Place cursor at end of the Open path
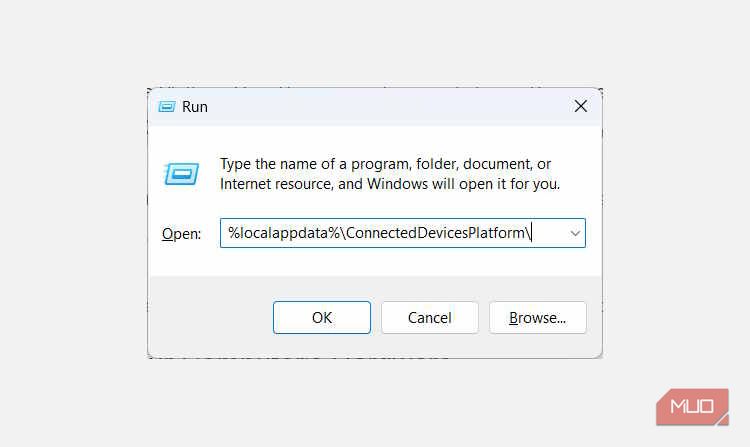This screenshot has height=447, width=750. point(534,233)
